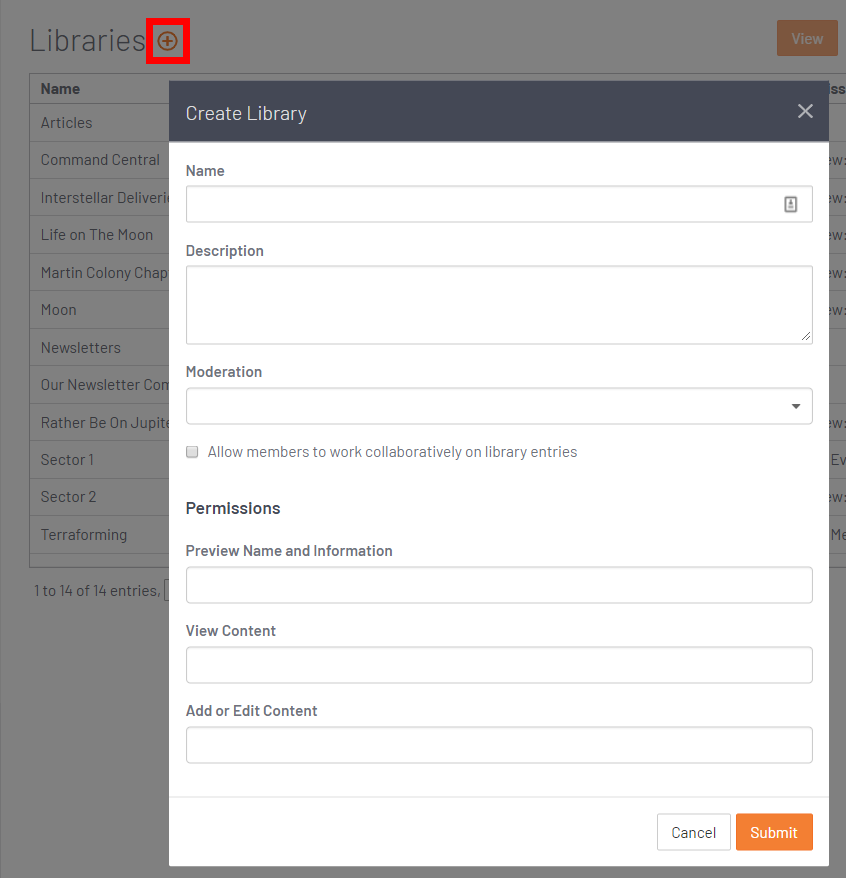Viewport: 846px width, 878px height.
Task: Focus the Description text area
Action: point(498,305)
